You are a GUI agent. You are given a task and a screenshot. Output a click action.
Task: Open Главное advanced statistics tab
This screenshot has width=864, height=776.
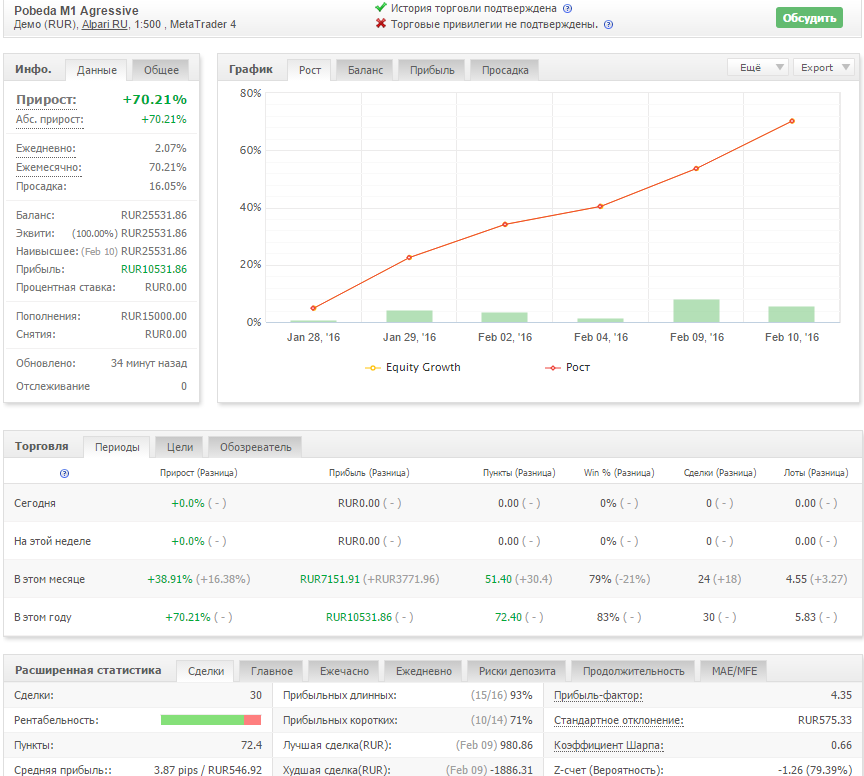[272, 671]
